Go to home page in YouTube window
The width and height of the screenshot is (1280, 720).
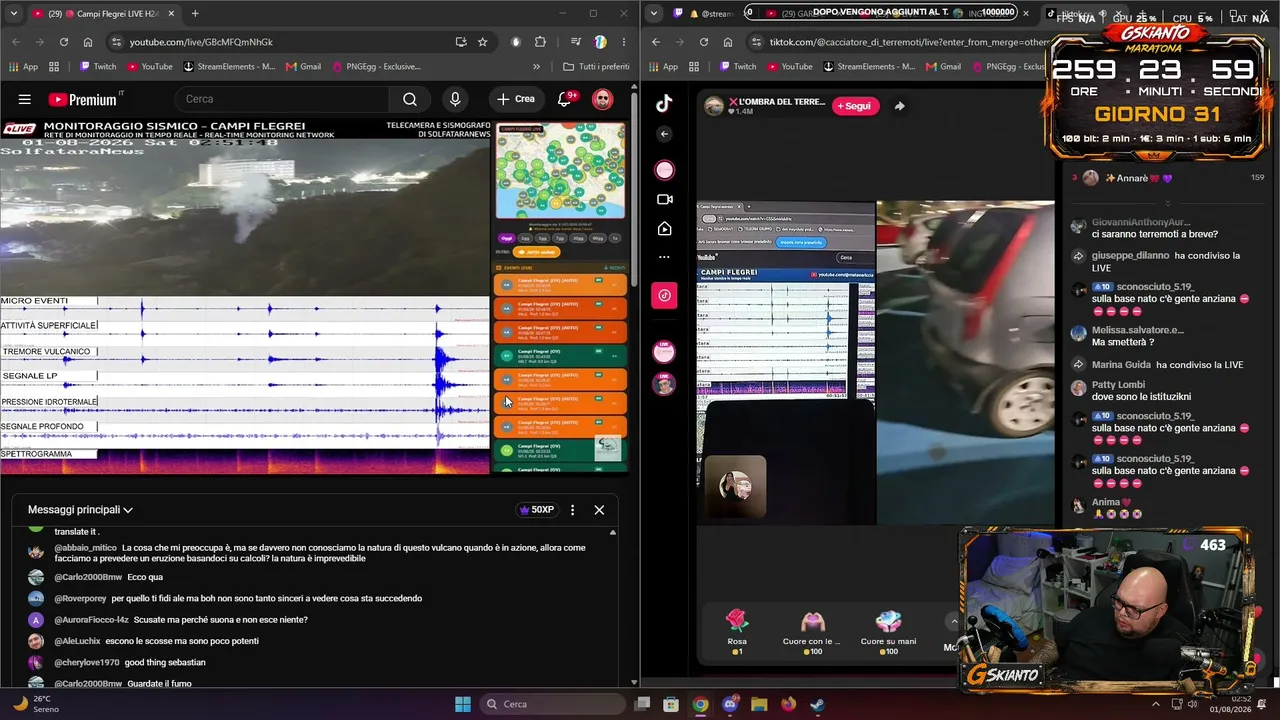88,42
